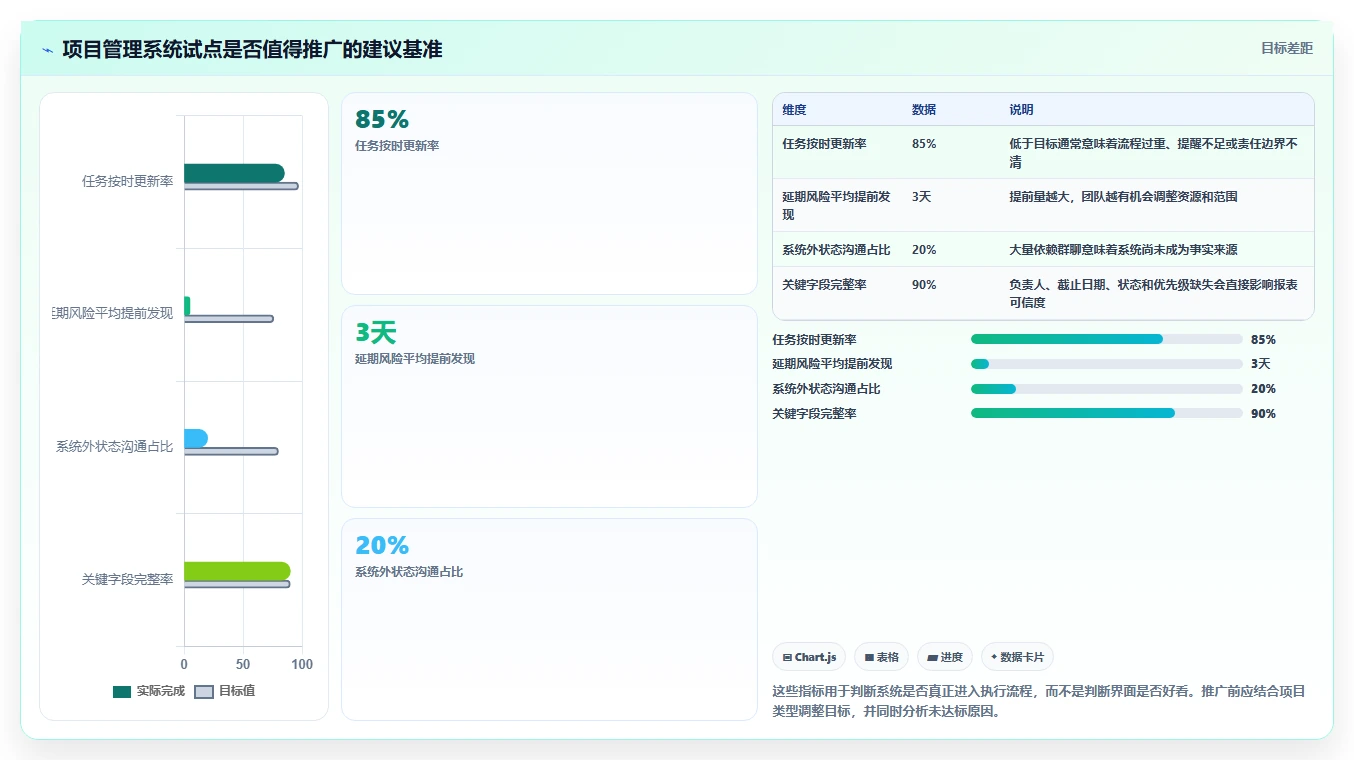1354x760 pixels.
Task: Click the lightning icon beside the dashboard title
Action: pos(48,50)
